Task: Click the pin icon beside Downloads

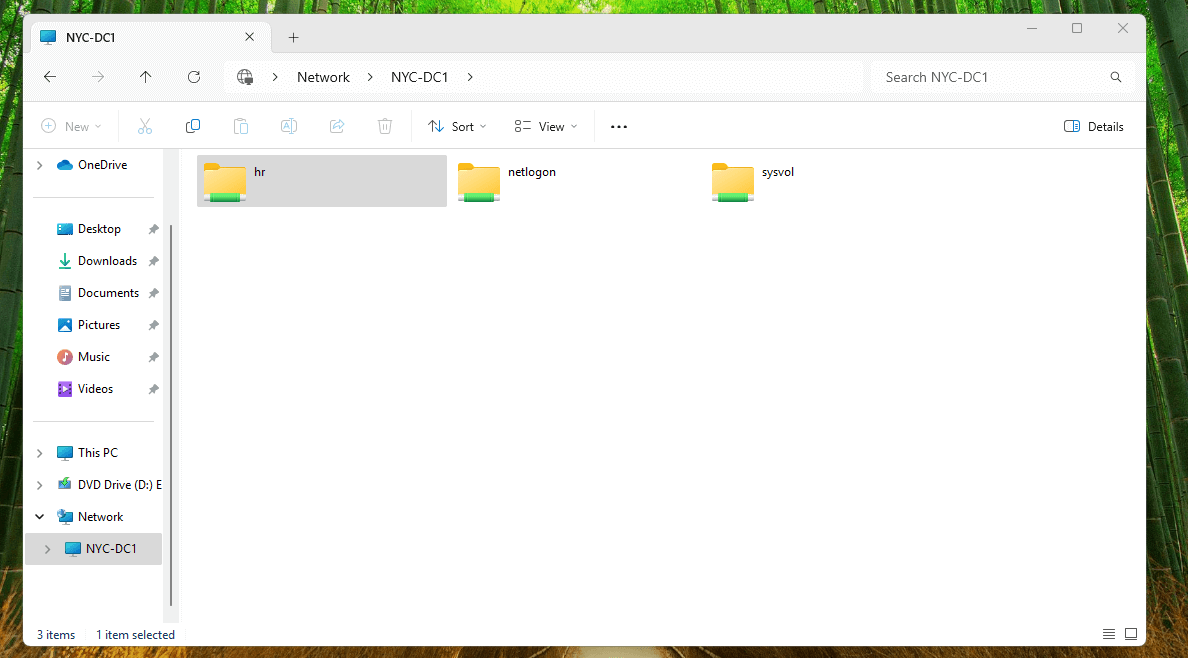Action: [153, 261]
